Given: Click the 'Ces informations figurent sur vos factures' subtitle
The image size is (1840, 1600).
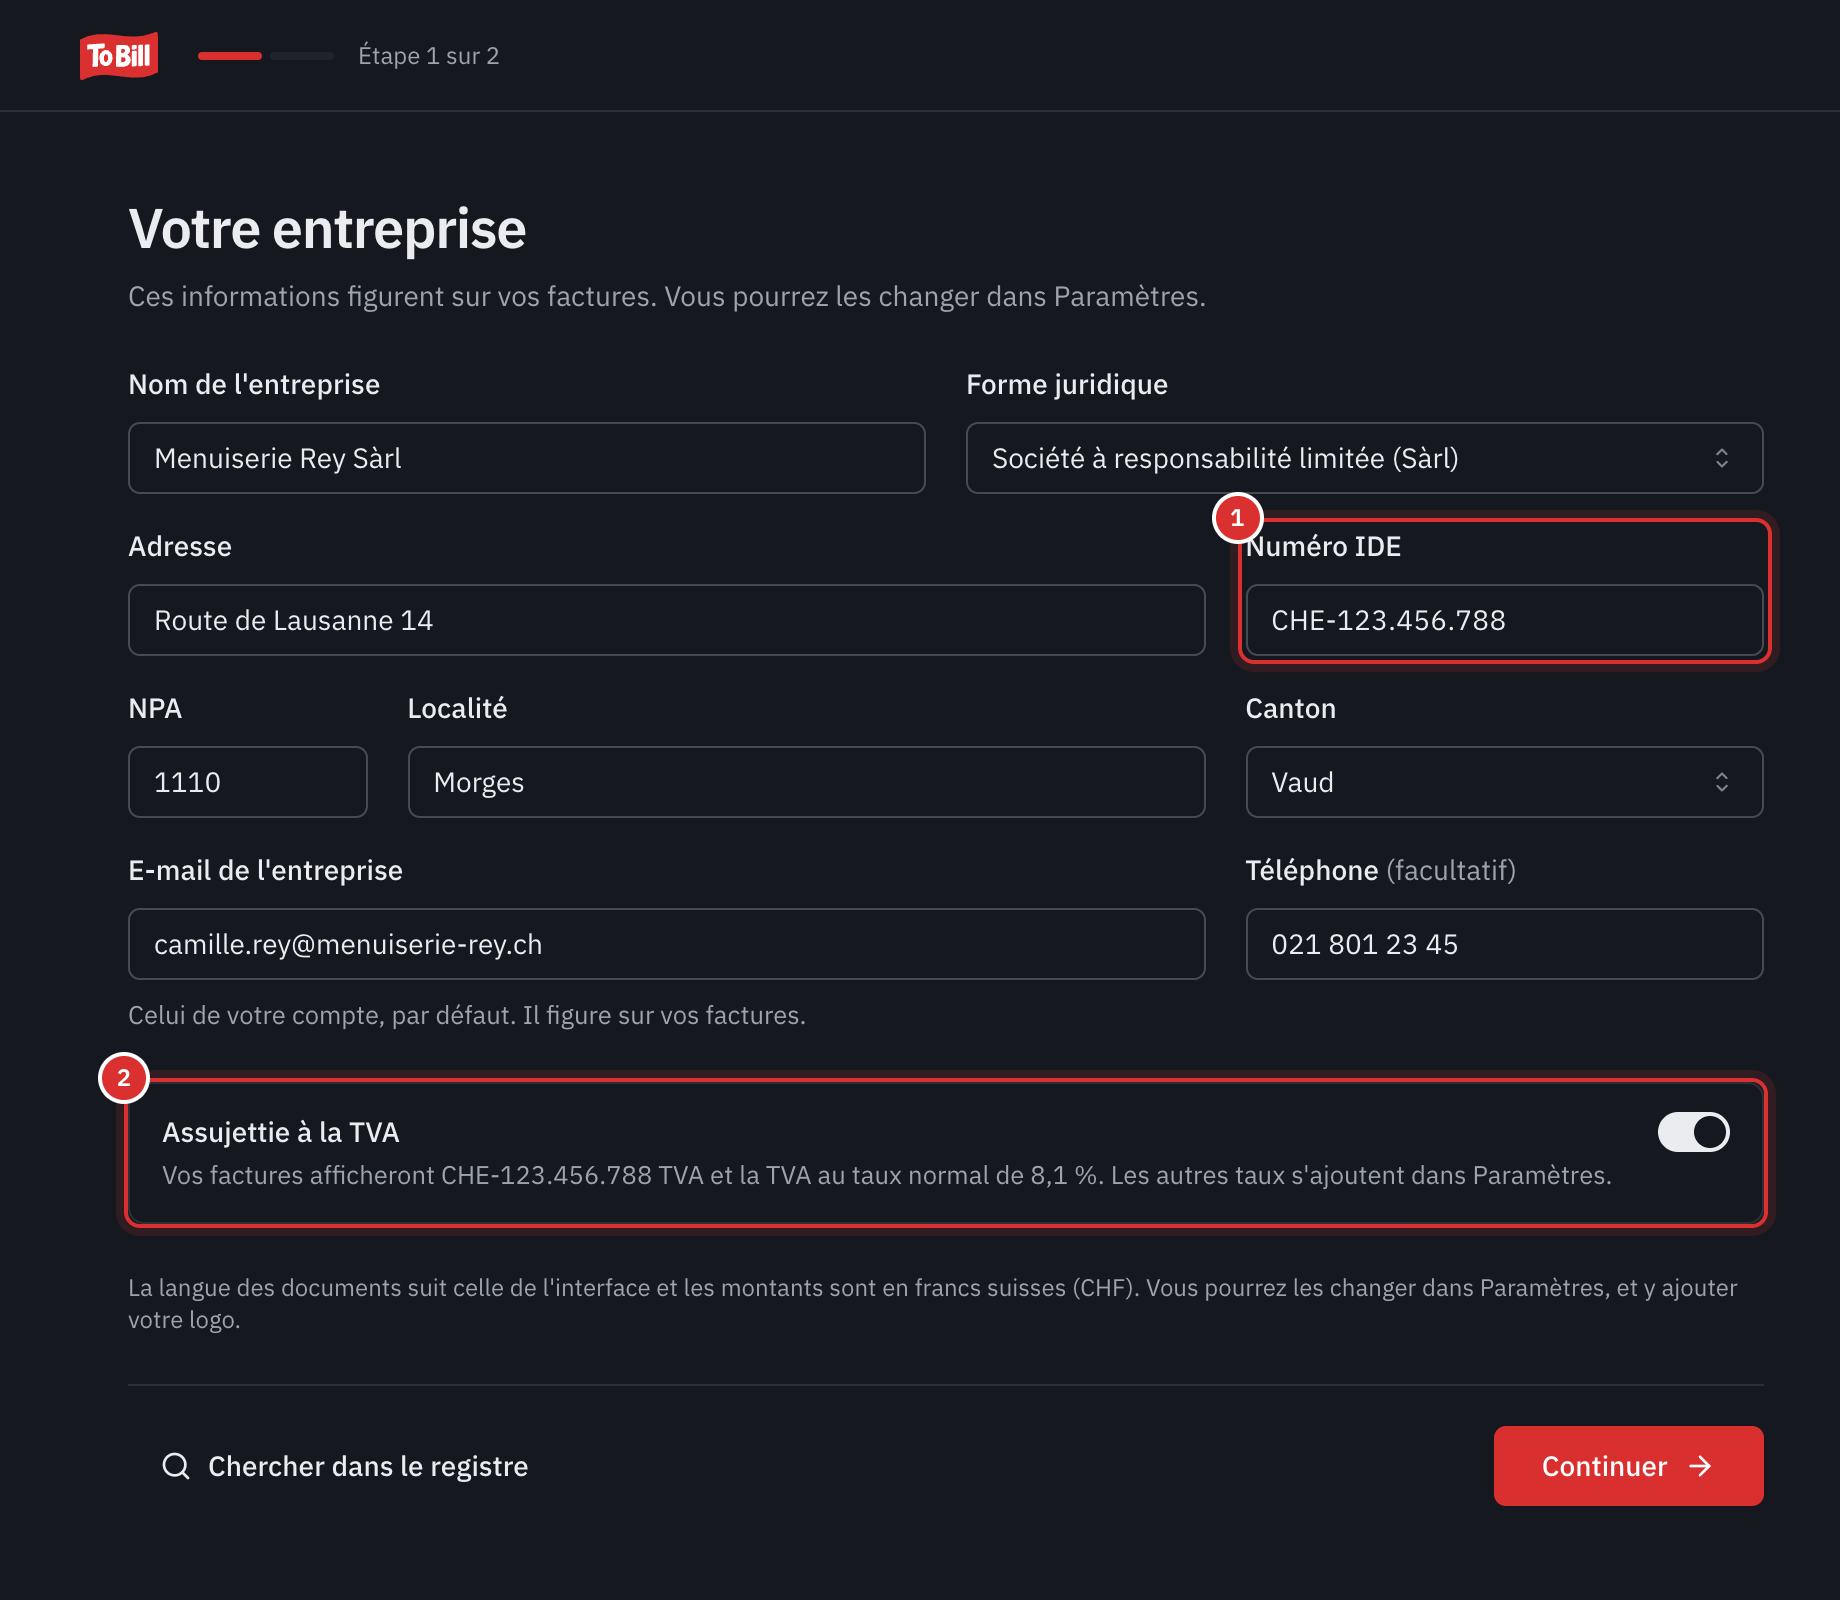Looking at the screenshot, I should (x=667, y=296).
